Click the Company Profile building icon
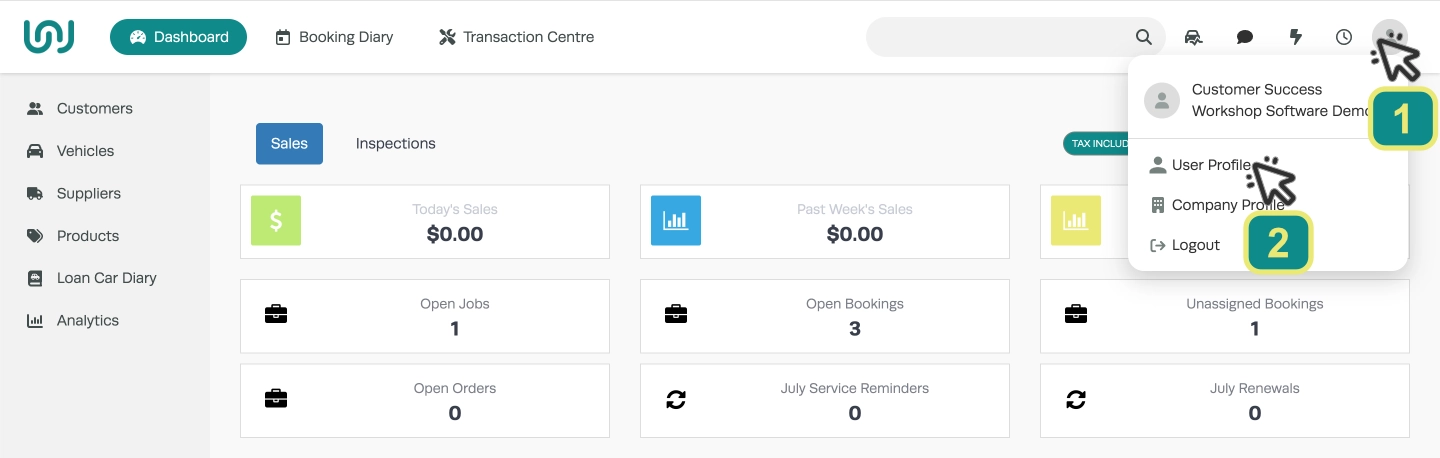The width and height of the screenshot is (1440, 458). [x=1158, y=205]
